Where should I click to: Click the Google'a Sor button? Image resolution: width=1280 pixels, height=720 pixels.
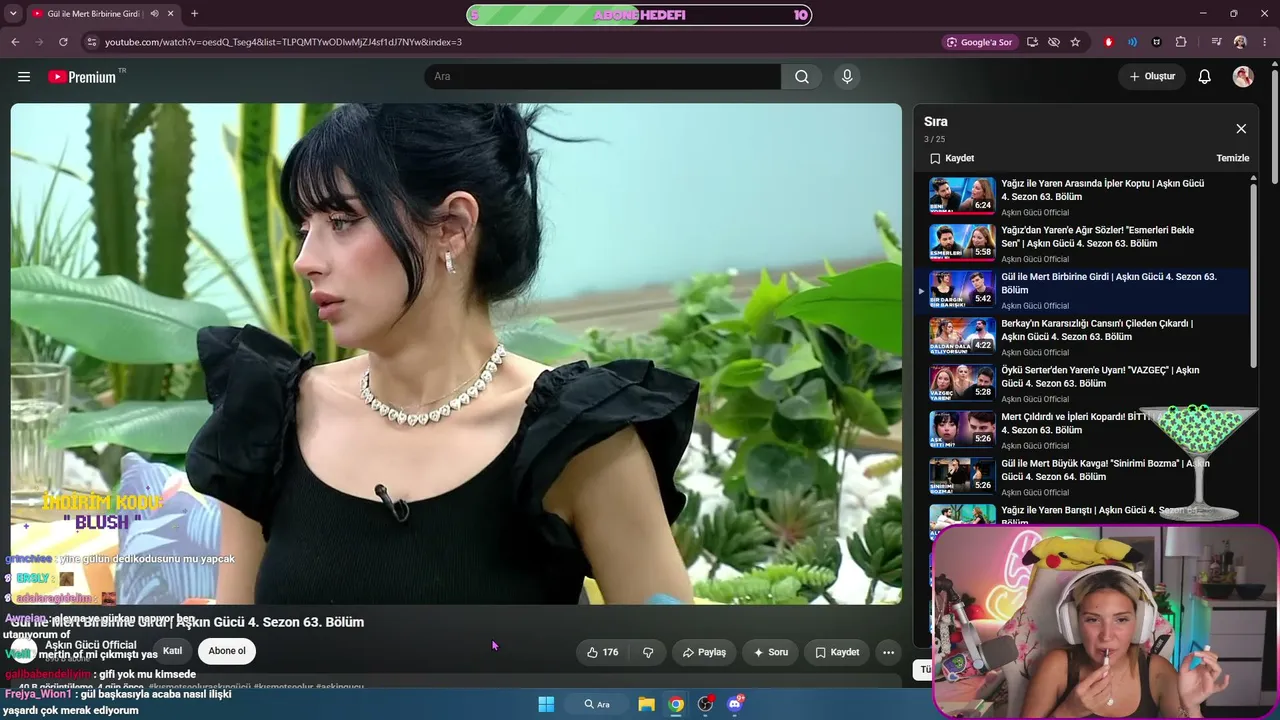click(x=980, y=42)
